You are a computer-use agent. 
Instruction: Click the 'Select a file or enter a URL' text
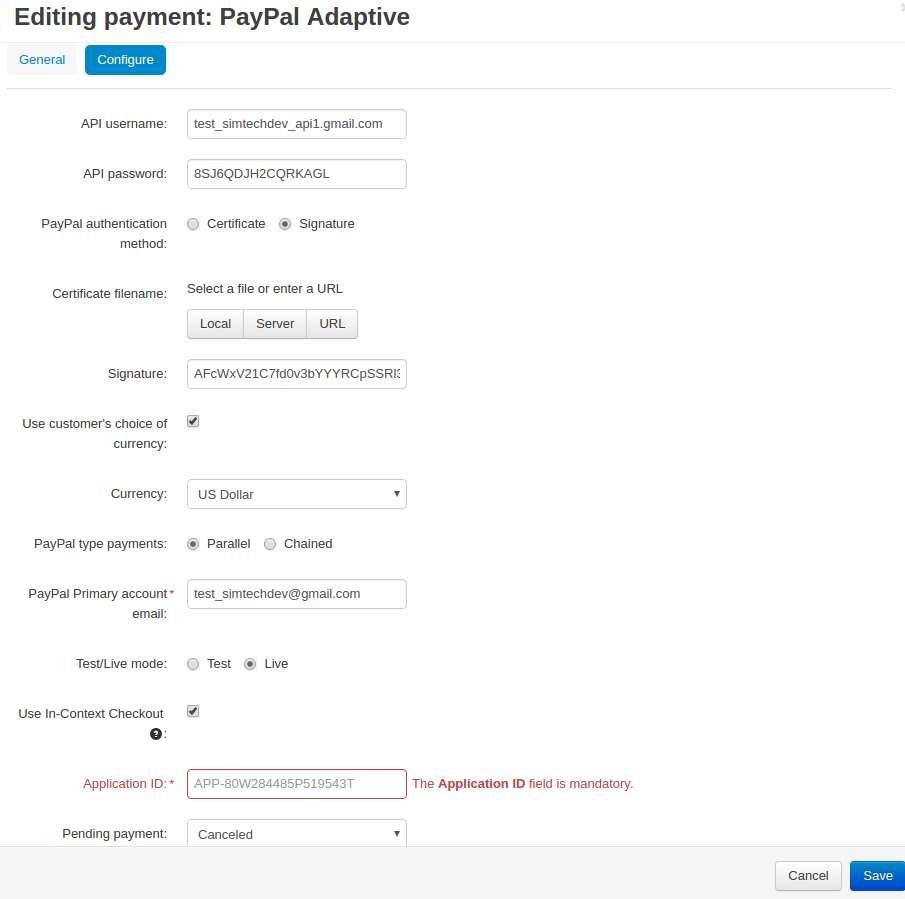[265, 289]
